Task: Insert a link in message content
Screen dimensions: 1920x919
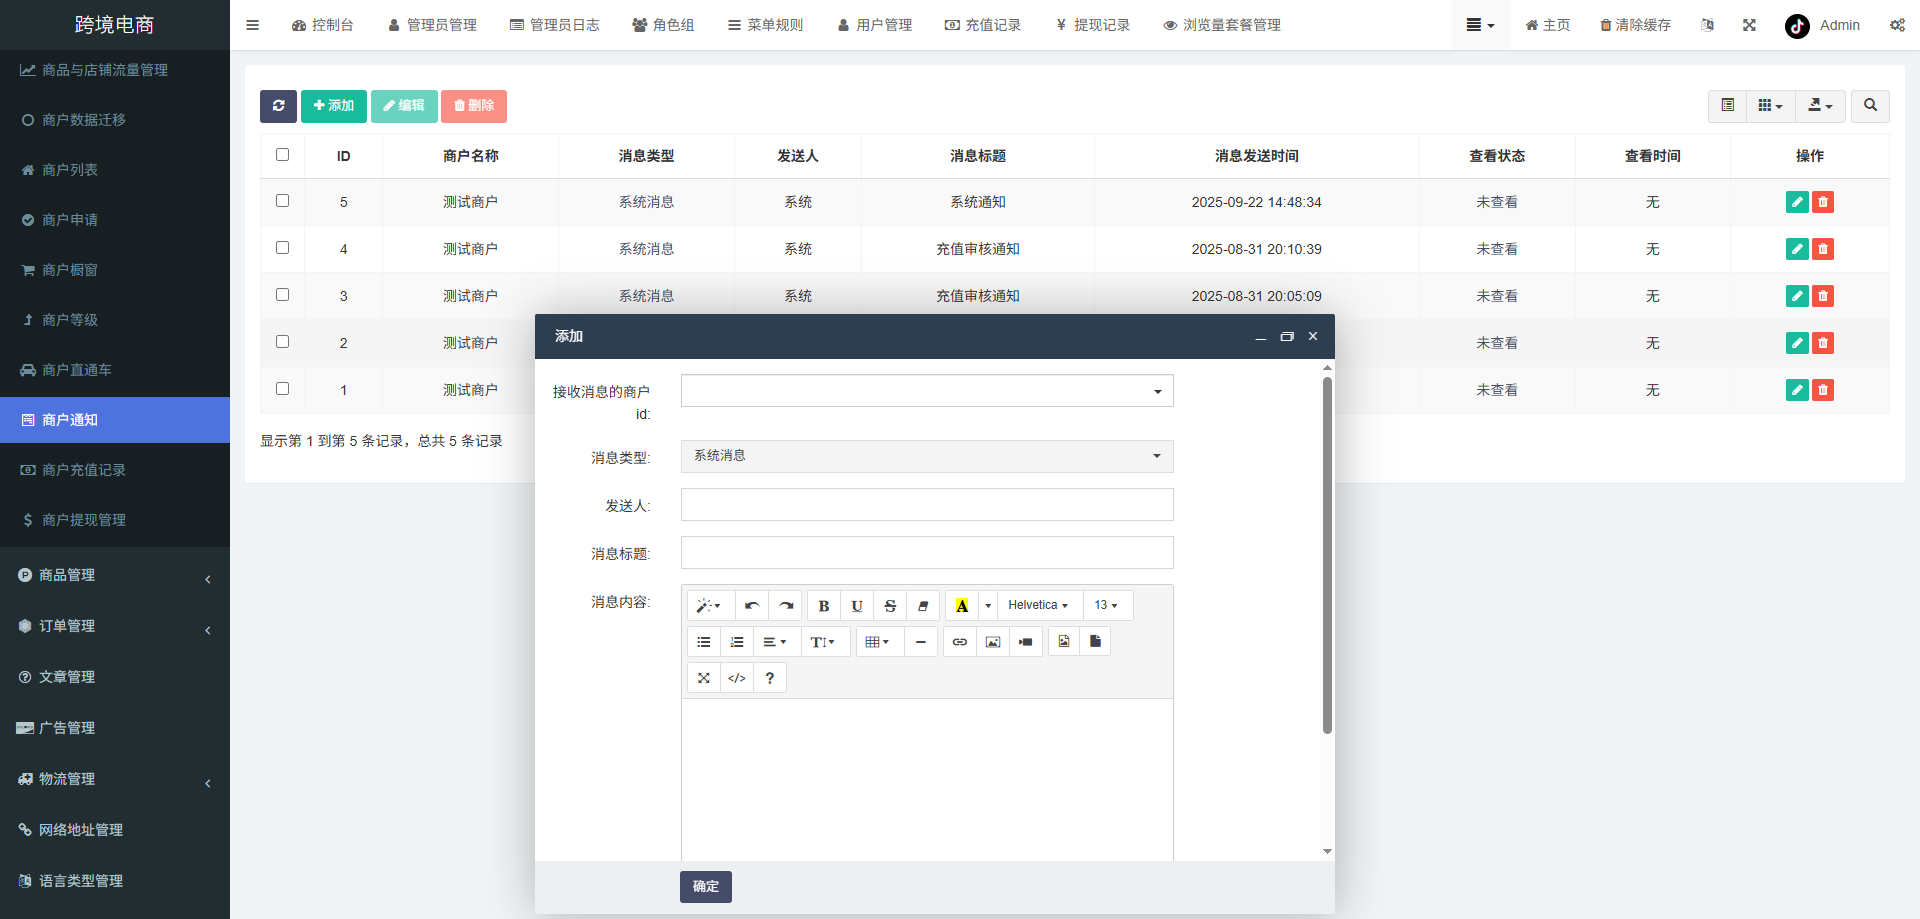Action: pyautogui.click(x=959, y=641)
